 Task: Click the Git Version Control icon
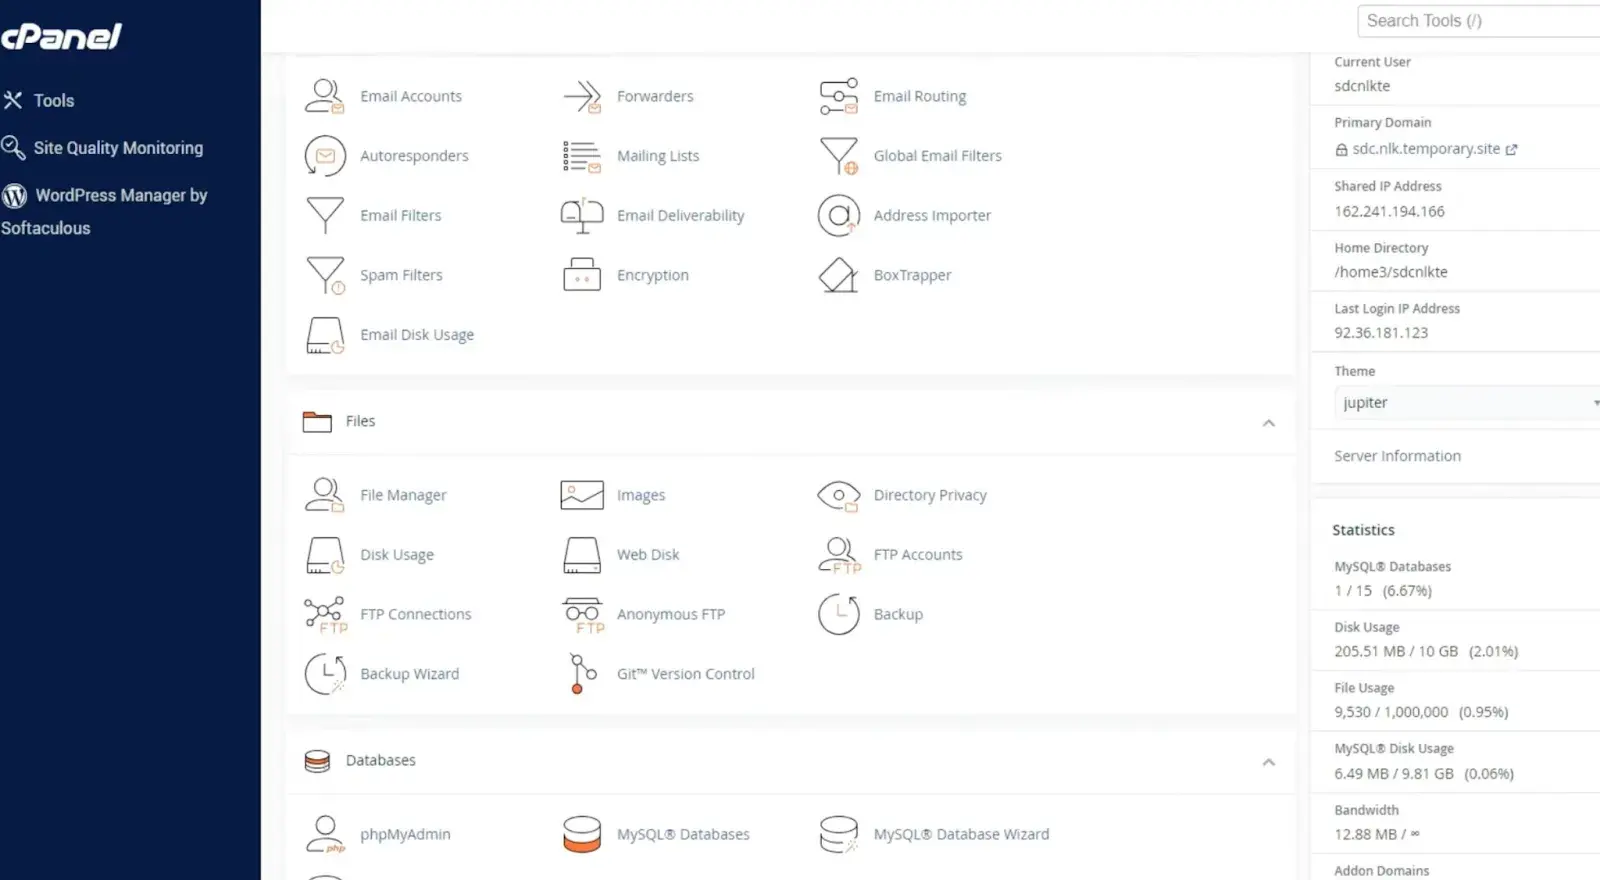tap(582, 674)
